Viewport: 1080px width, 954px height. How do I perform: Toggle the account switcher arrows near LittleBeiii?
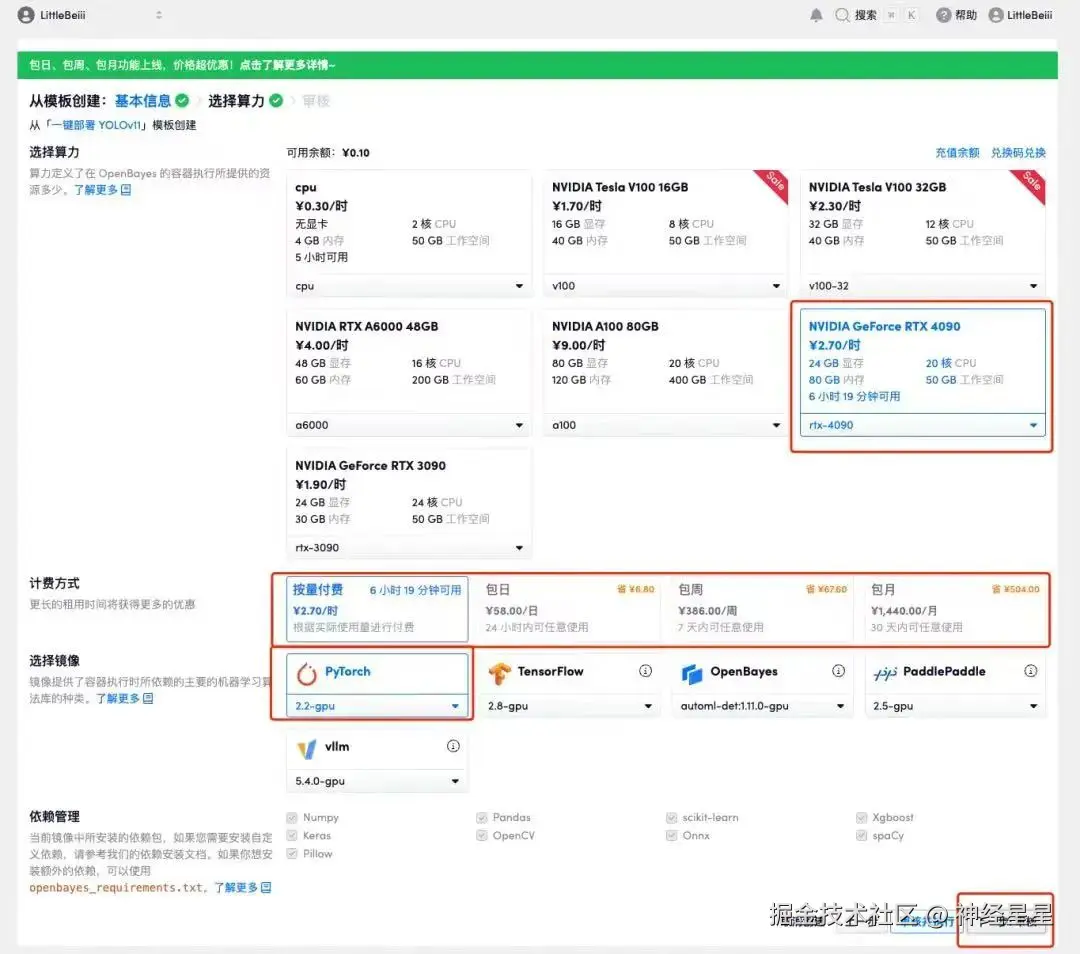tap(159, 15)
